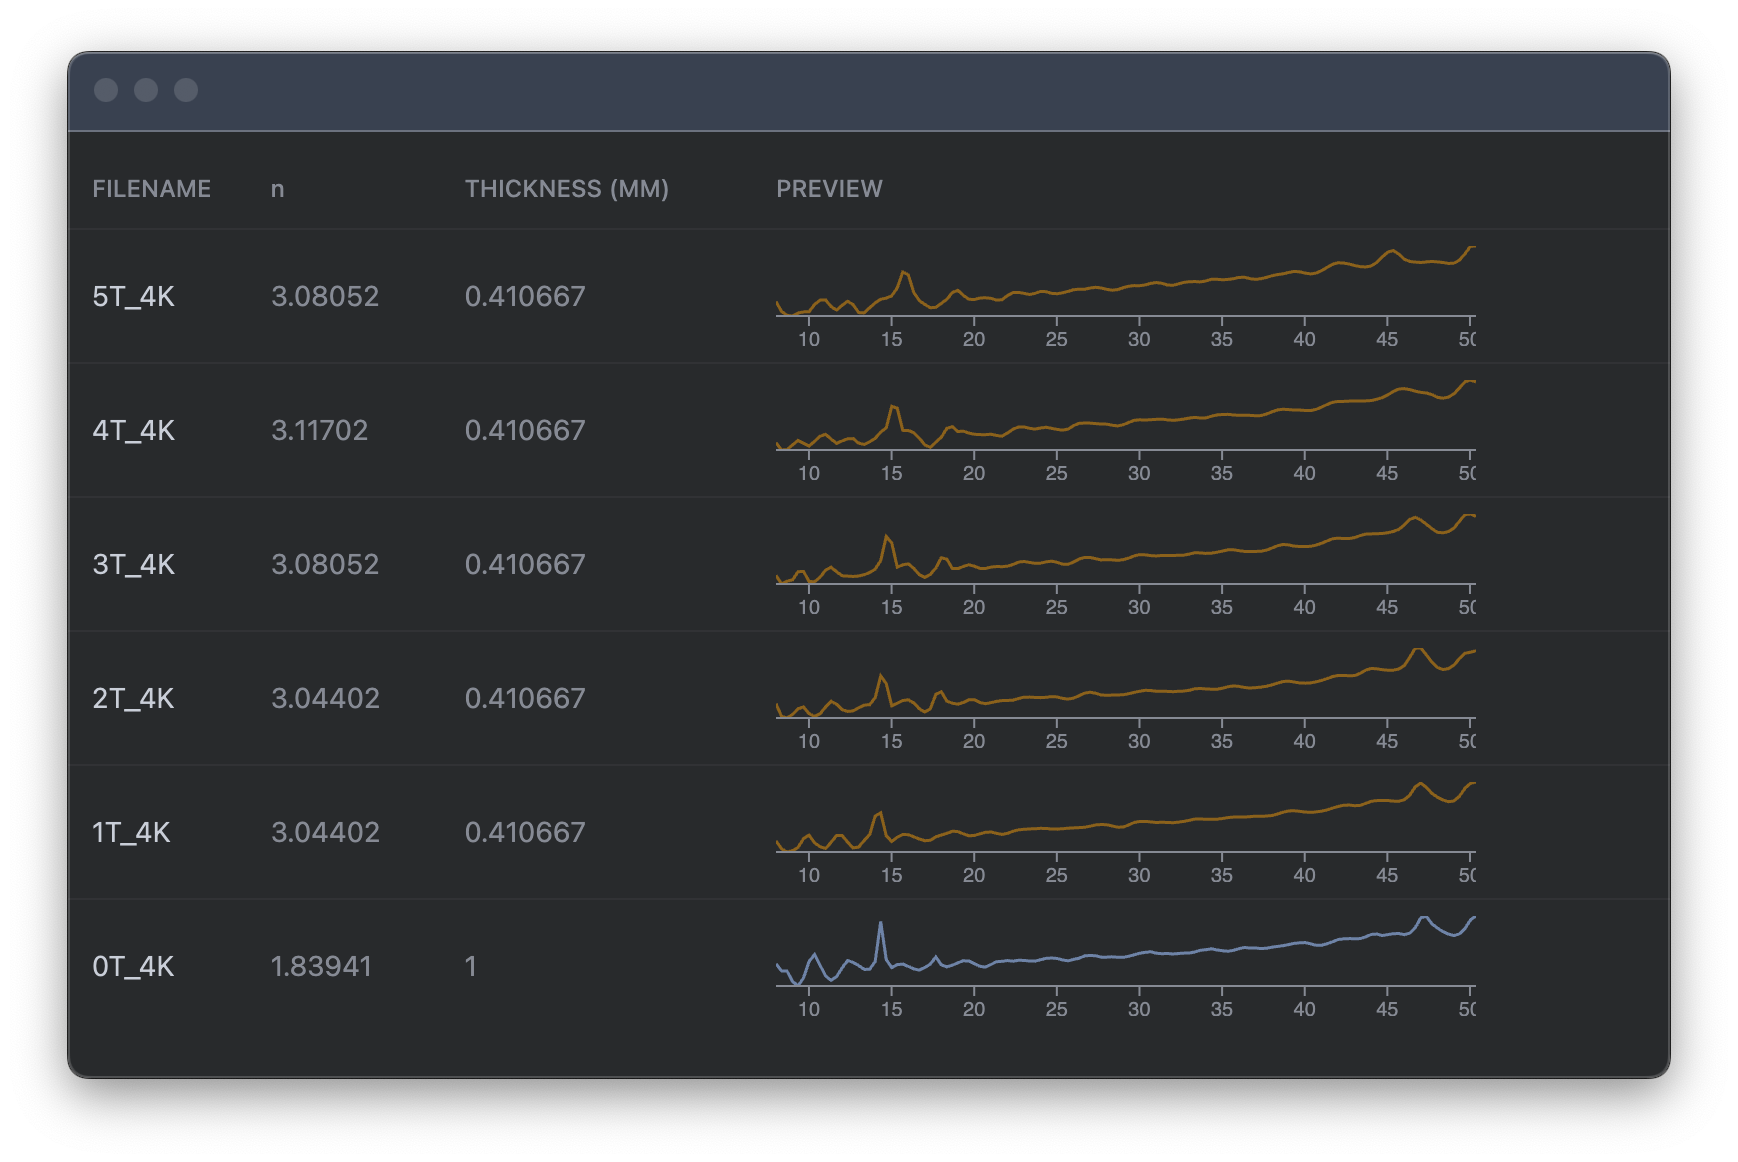Open the 2T_4K spectrum preview chart

(1126, 698)
